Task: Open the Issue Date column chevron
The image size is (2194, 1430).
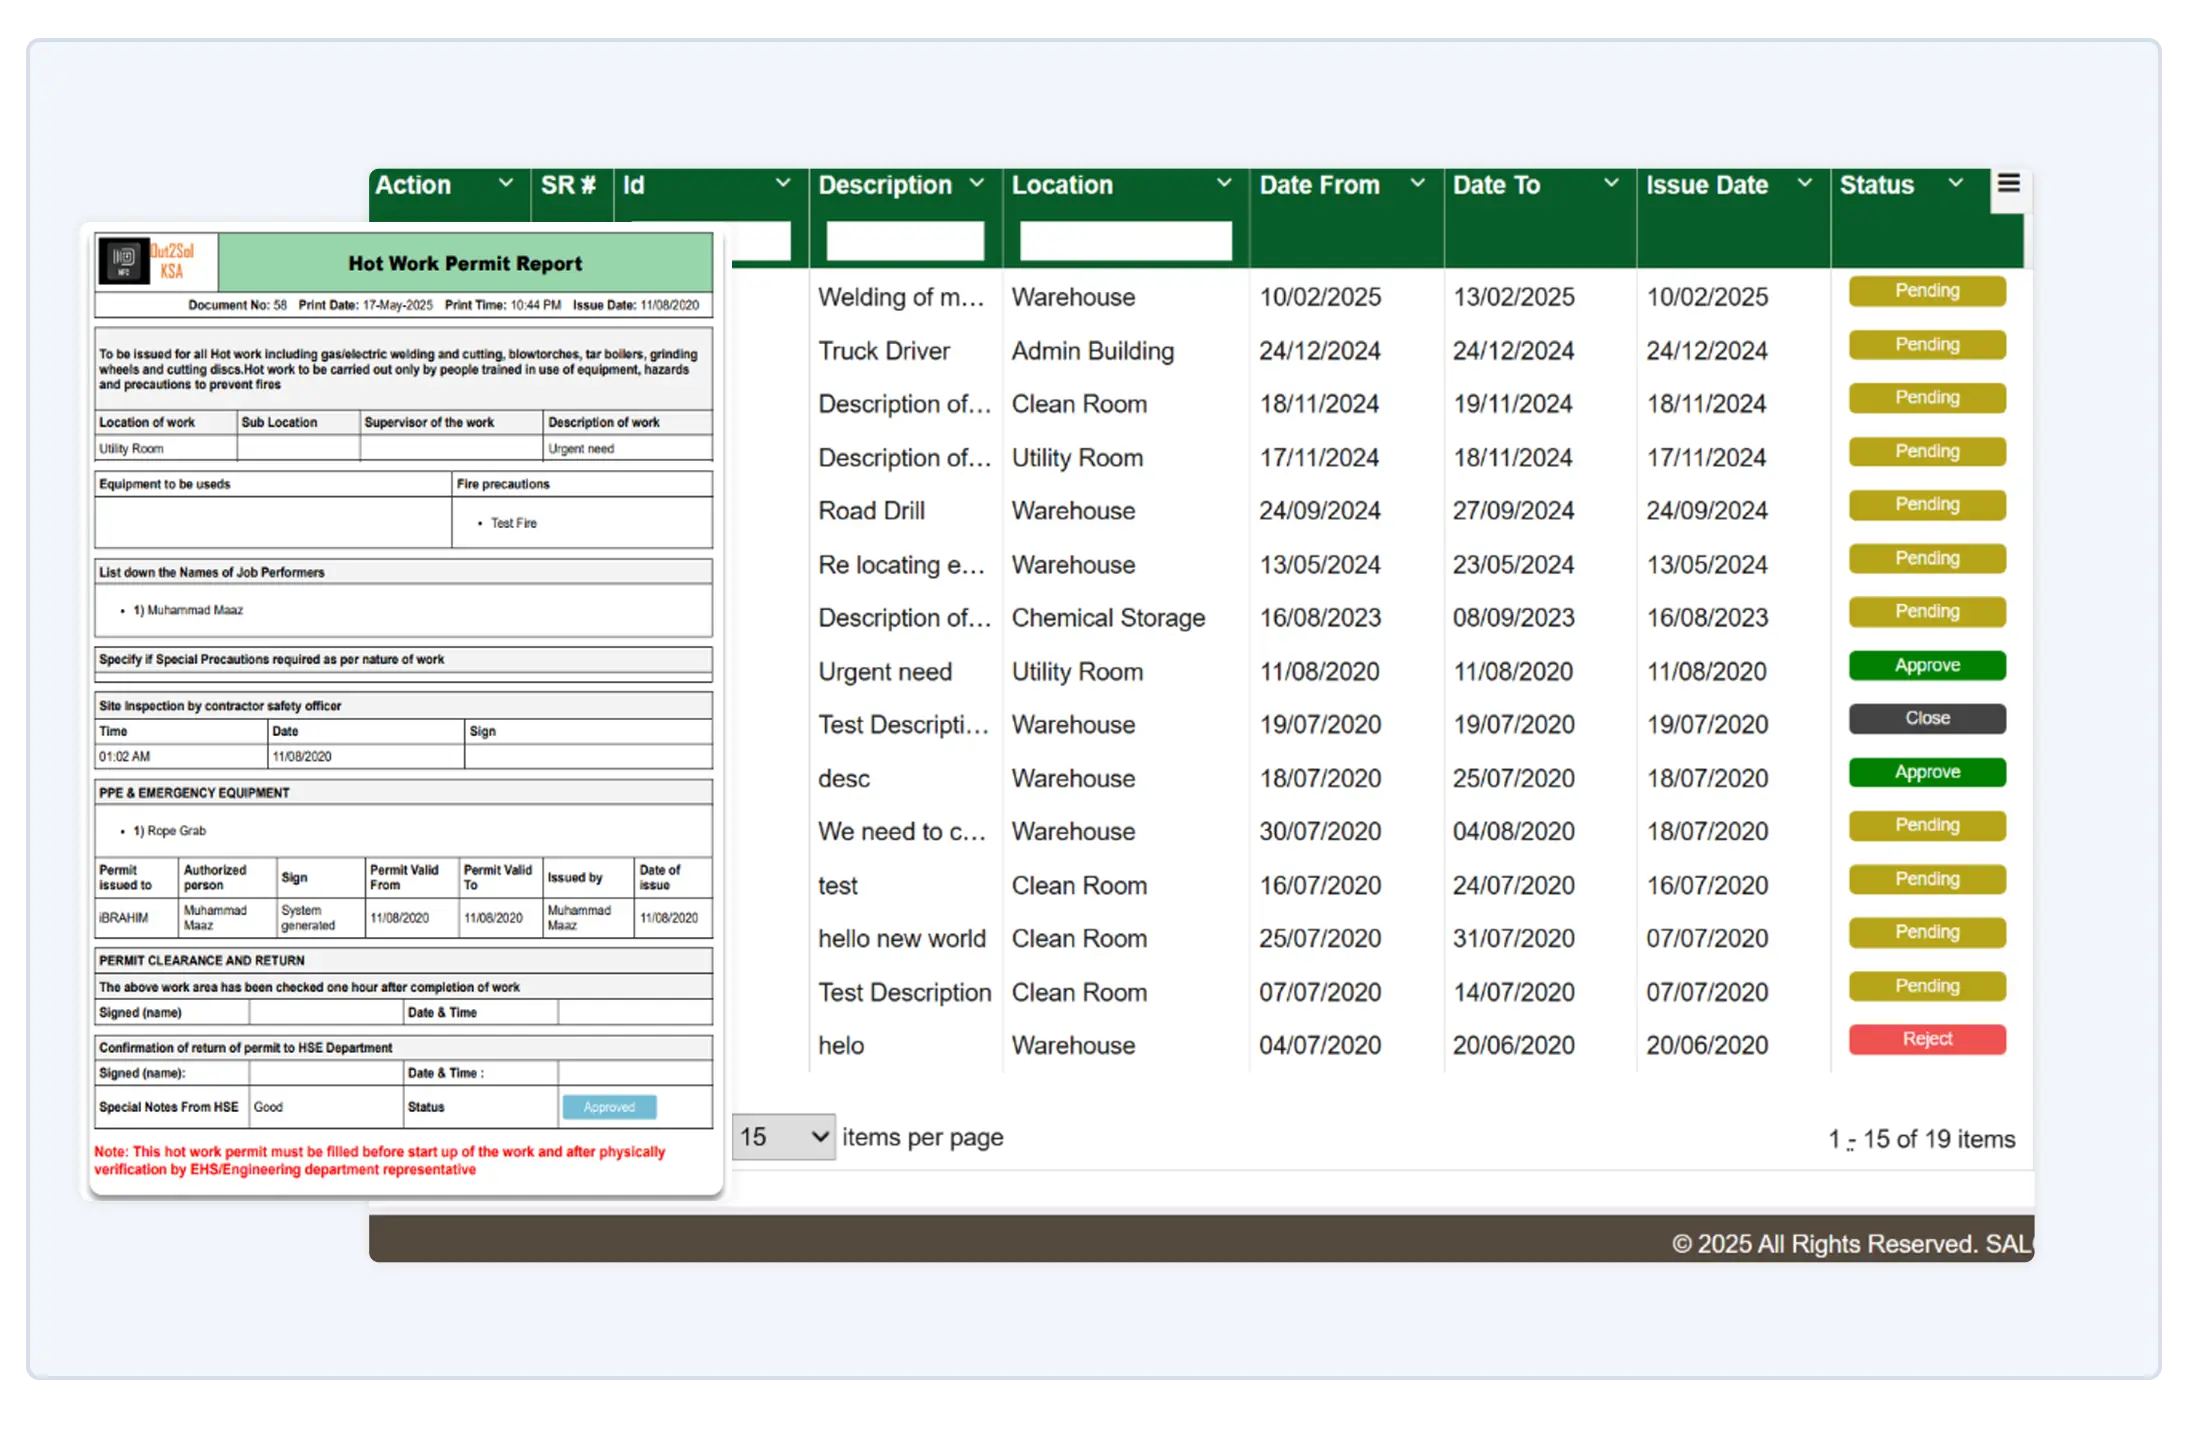Action: coord(1804,184)
